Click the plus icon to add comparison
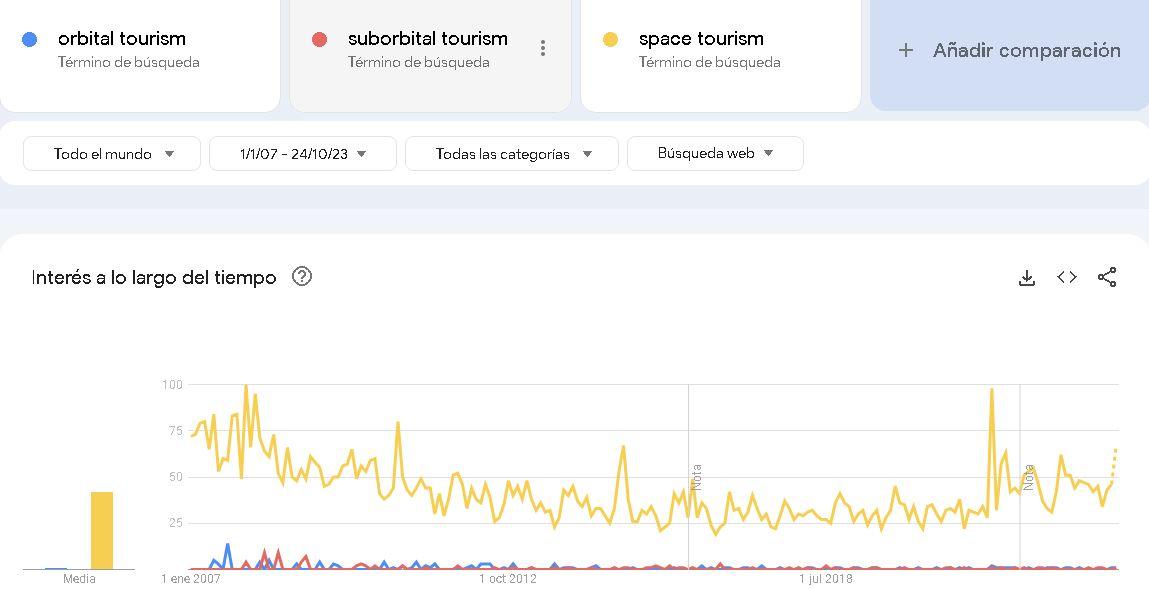Screen dimensions: 1149x589 (x=906, y=51)
